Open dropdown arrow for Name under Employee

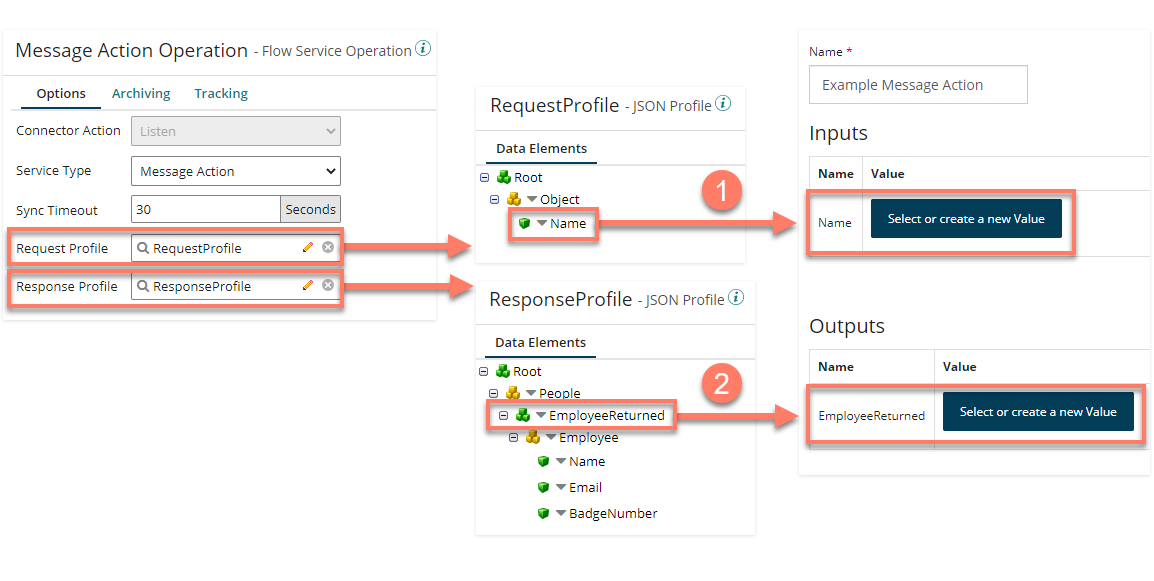click(562, 462)
